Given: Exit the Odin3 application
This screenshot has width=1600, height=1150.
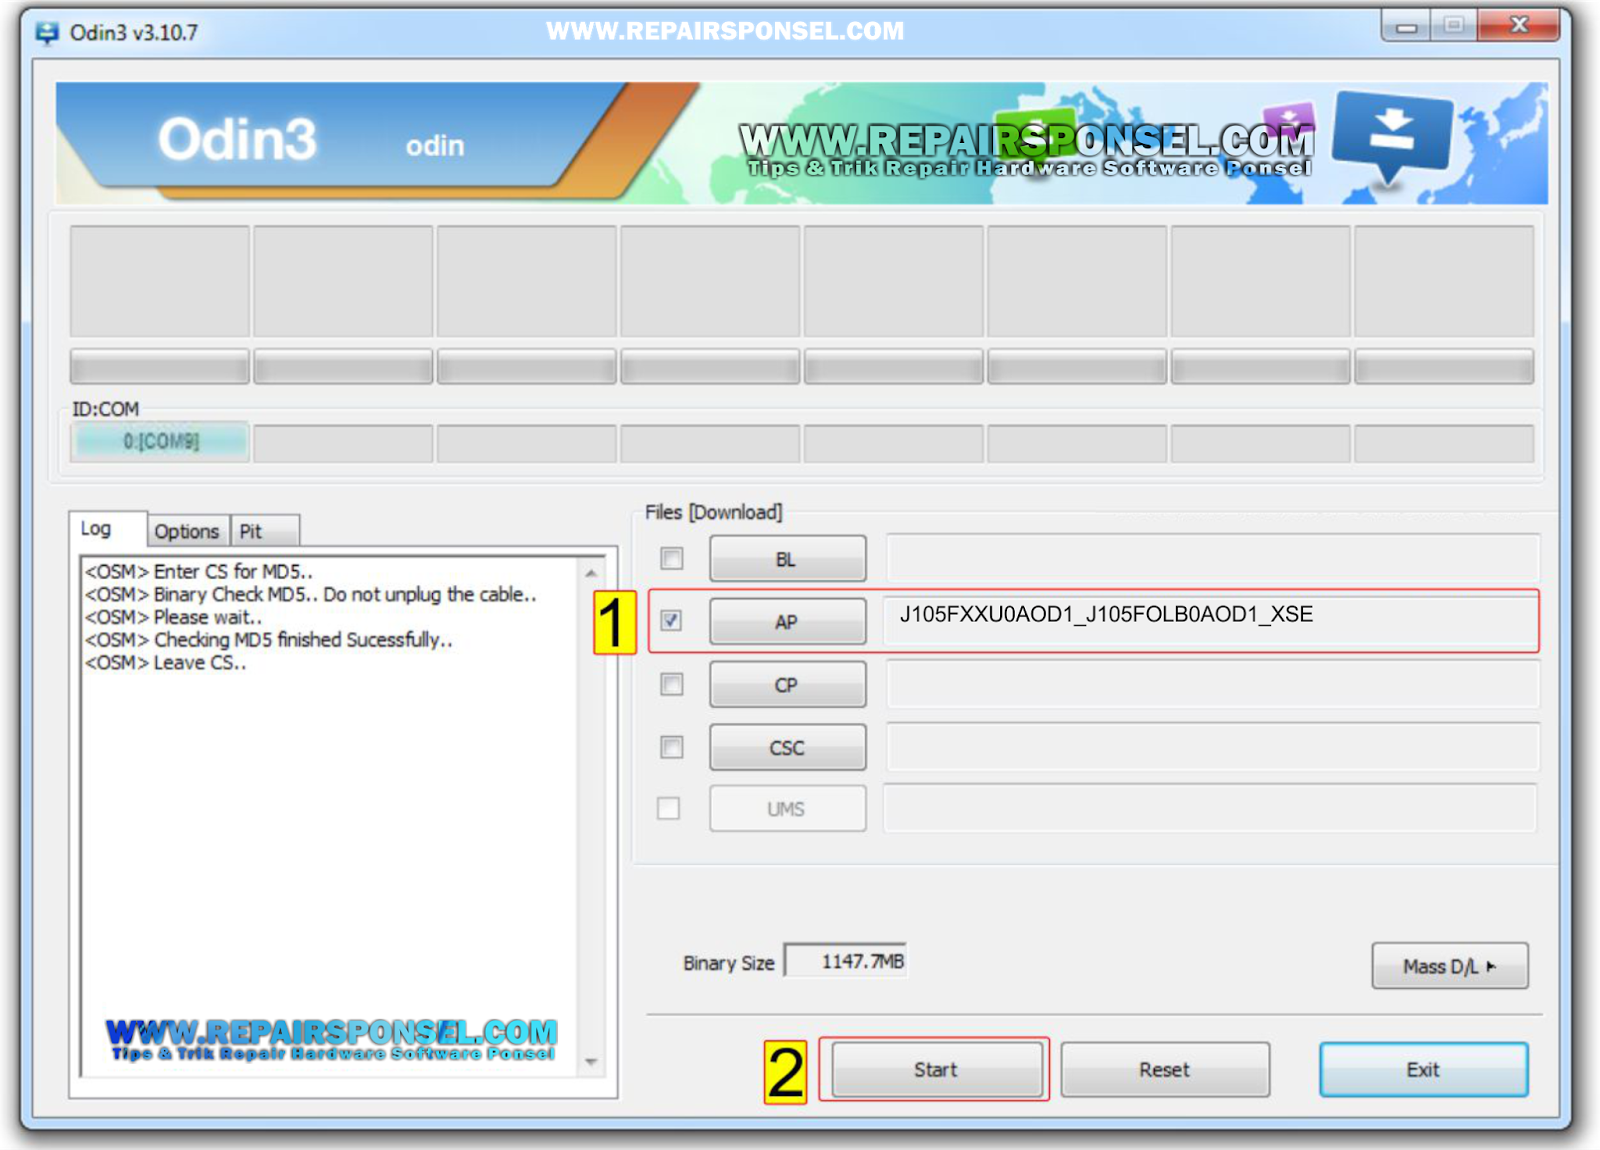Looking at the screenshot, I should point(1424,1070).
